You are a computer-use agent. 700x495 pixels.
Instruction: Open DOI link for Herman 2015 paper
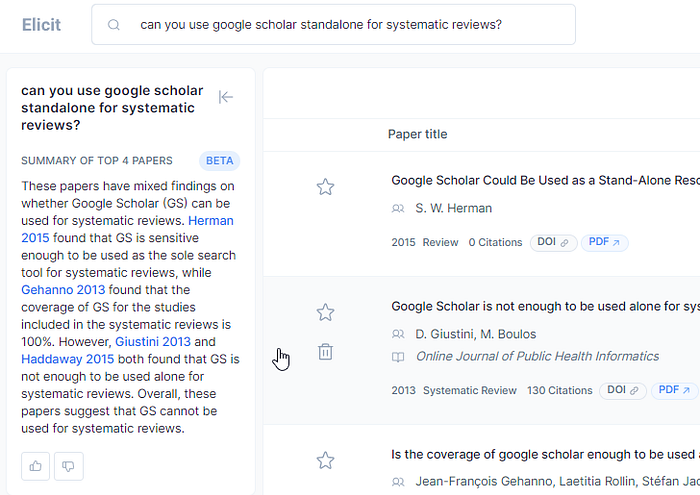[553, 242]
